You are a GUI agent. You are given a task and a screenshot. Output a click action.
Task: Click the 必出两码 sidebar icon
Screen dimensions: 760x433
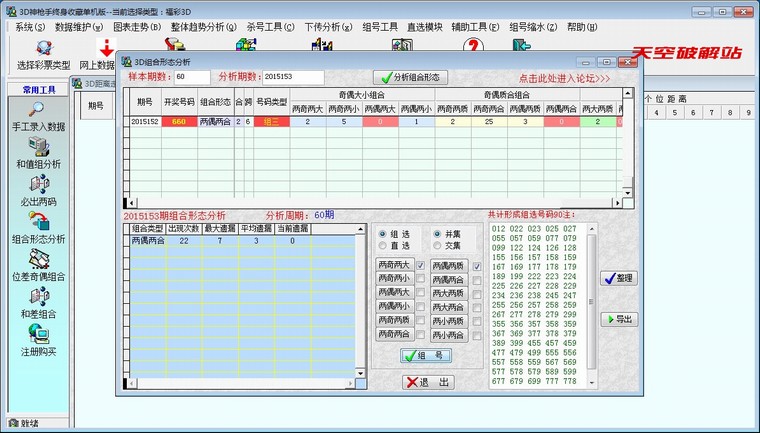tap(38, 189)
